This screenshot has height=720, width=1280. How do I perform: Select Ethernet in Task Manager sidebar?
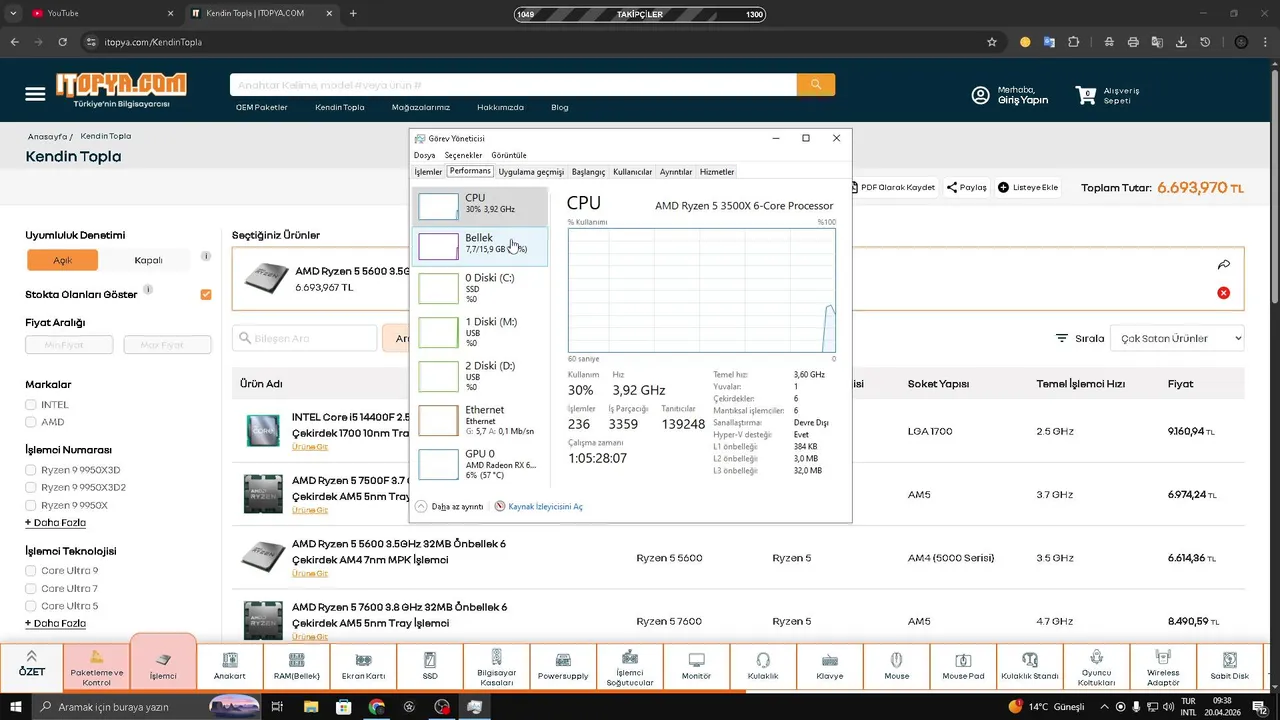480,420
